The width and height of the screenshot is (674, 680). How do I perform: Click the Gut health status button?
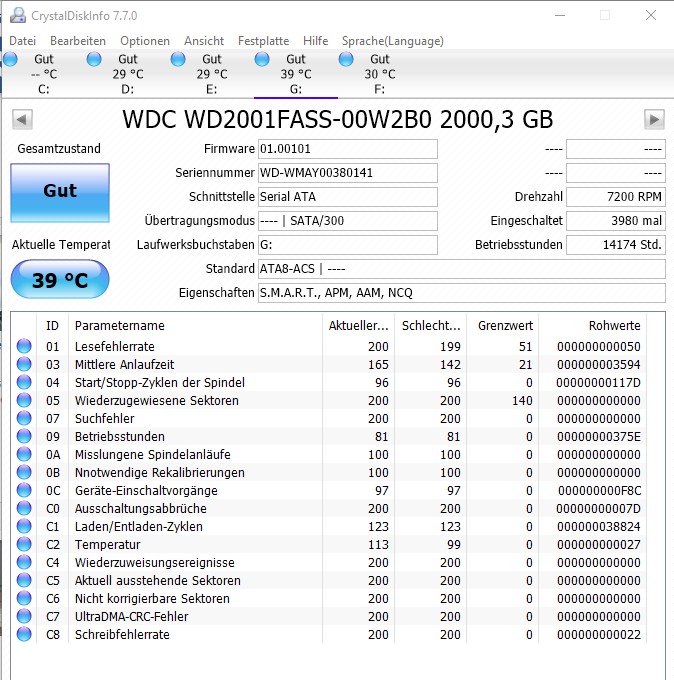pyautogui.click(x=60, y=193)
